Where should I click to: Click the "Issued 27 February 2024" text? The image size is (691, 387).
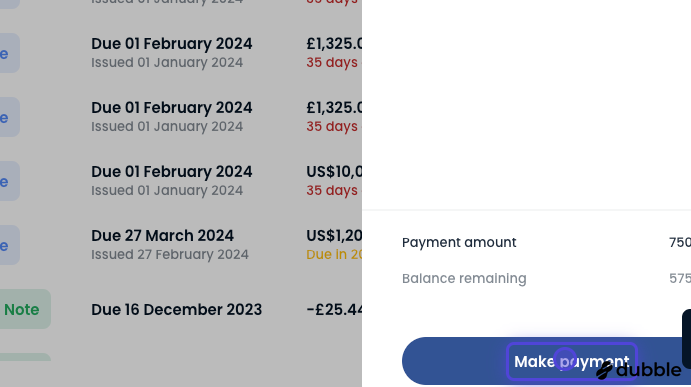coord(170,254)
